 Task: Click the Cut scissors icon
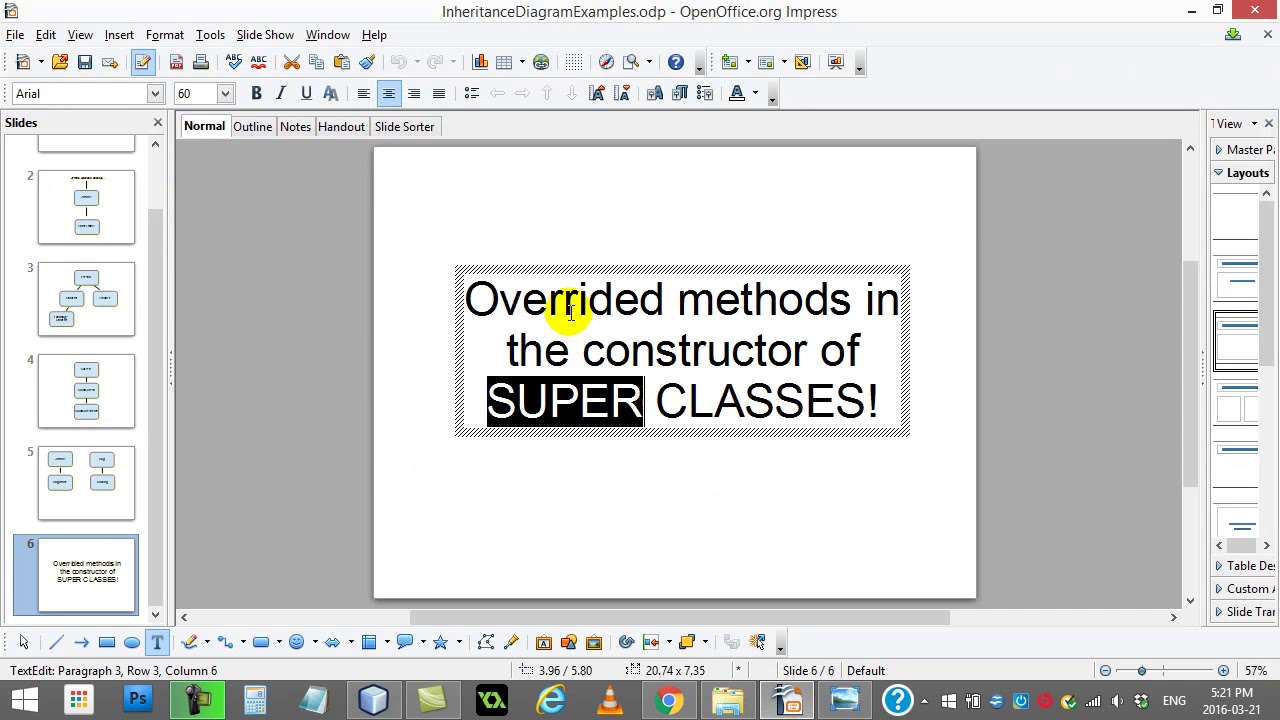(292, 62)
